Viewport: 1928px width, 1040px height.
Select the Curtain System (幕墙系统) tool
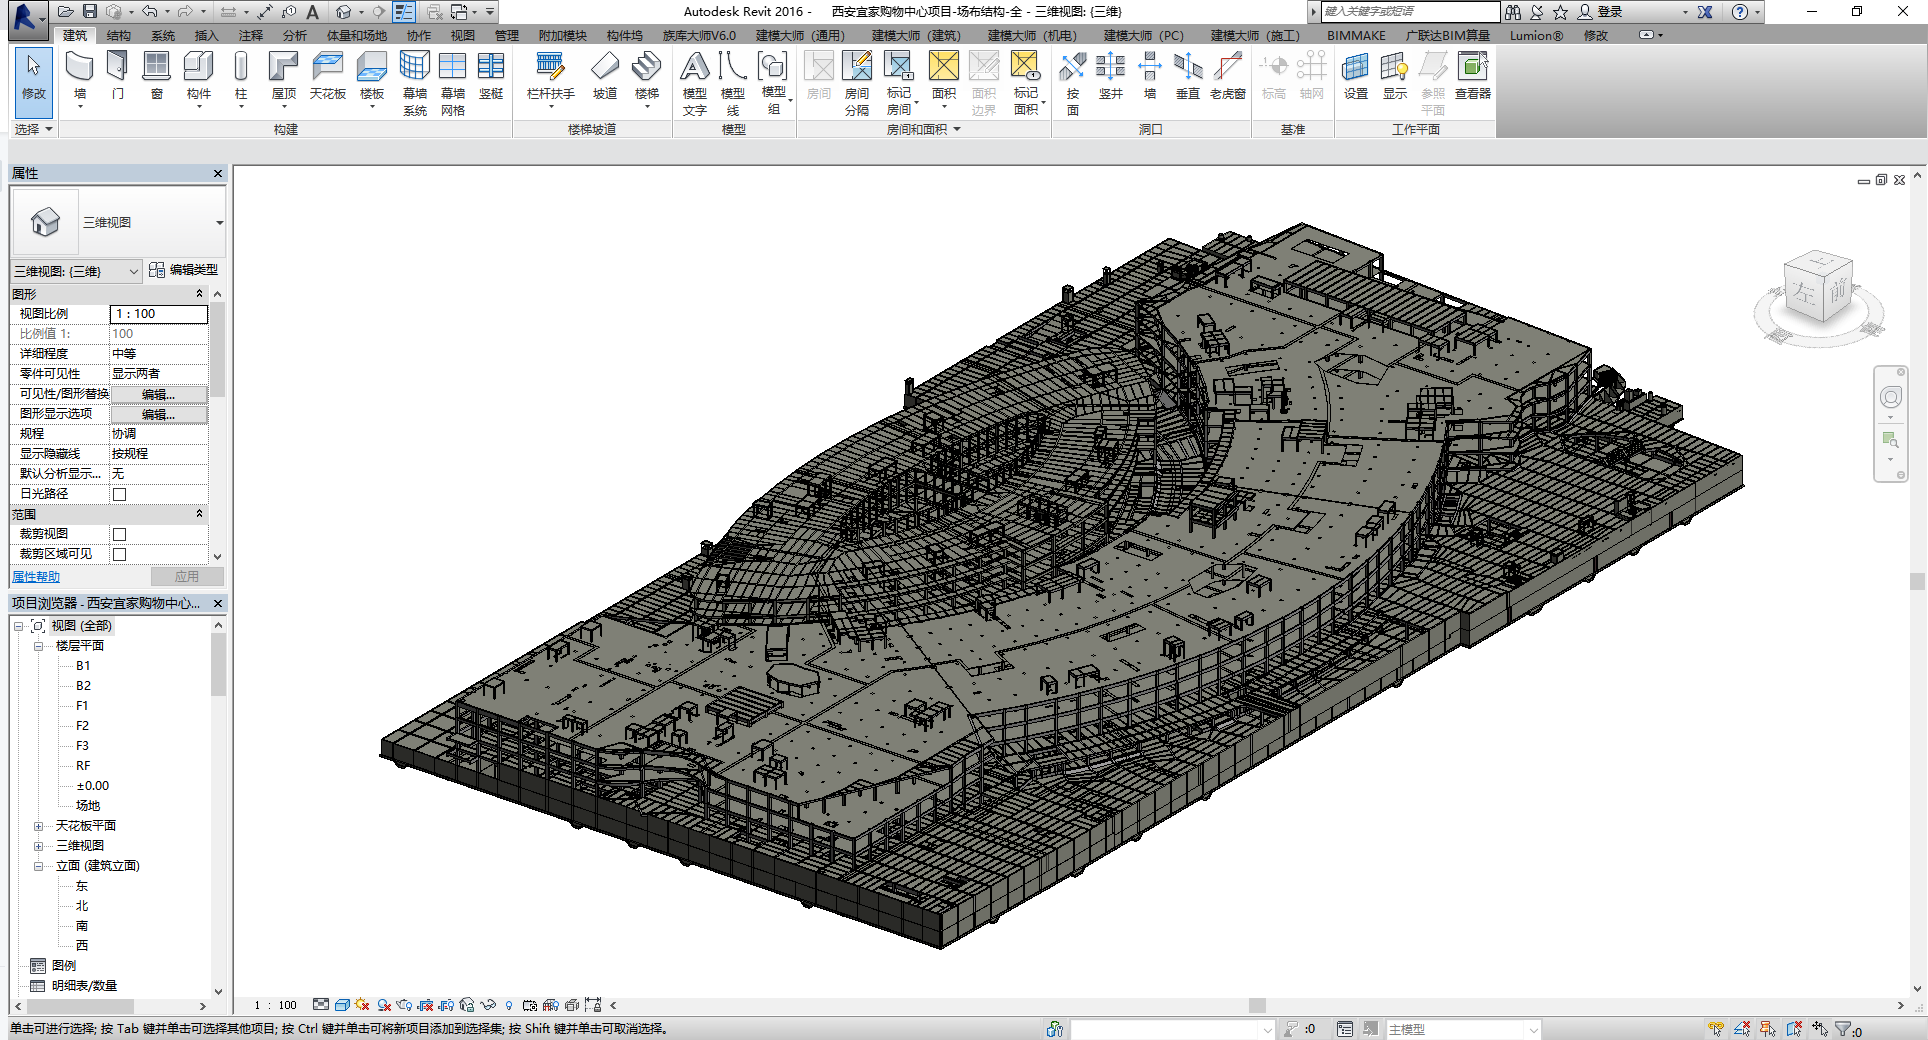(x=415, y=84)
